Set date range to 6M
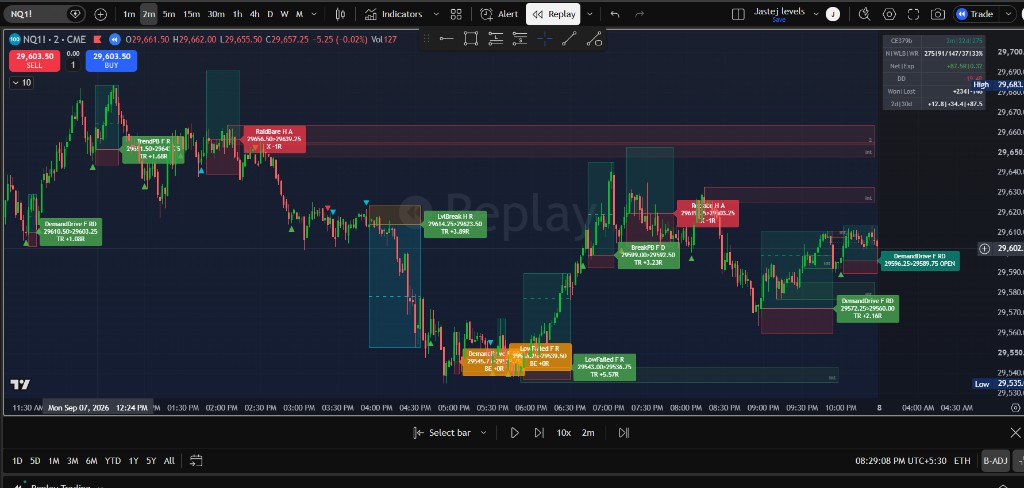The width and height of the screenshot is (1024, 488). point(91,461)
